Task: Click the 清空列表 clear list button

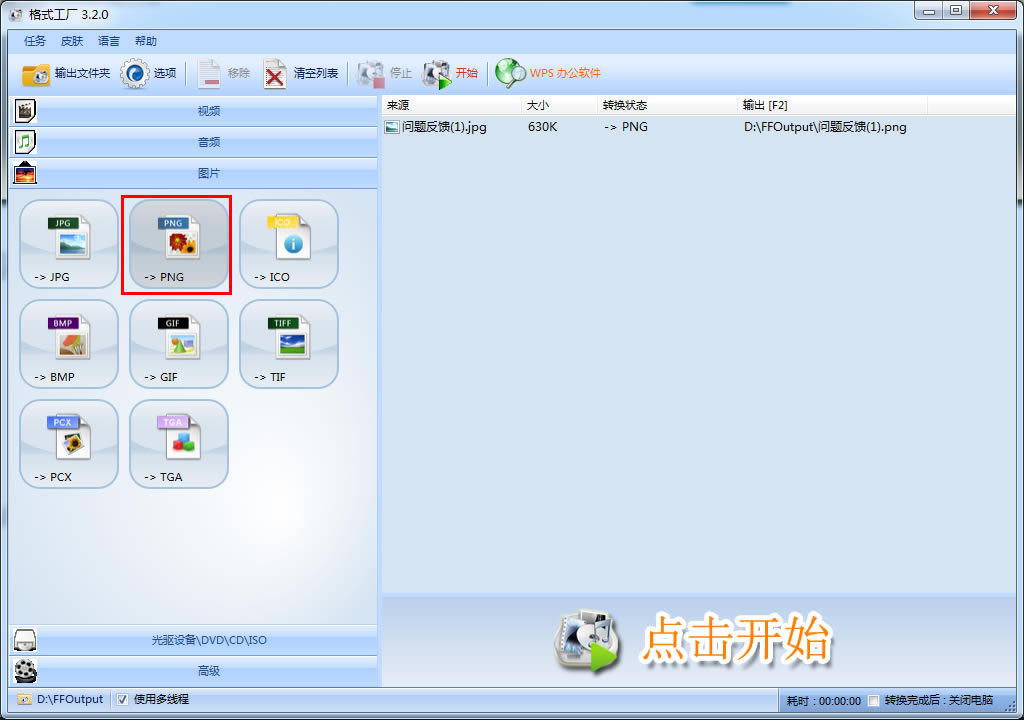Action: [300, 73]
